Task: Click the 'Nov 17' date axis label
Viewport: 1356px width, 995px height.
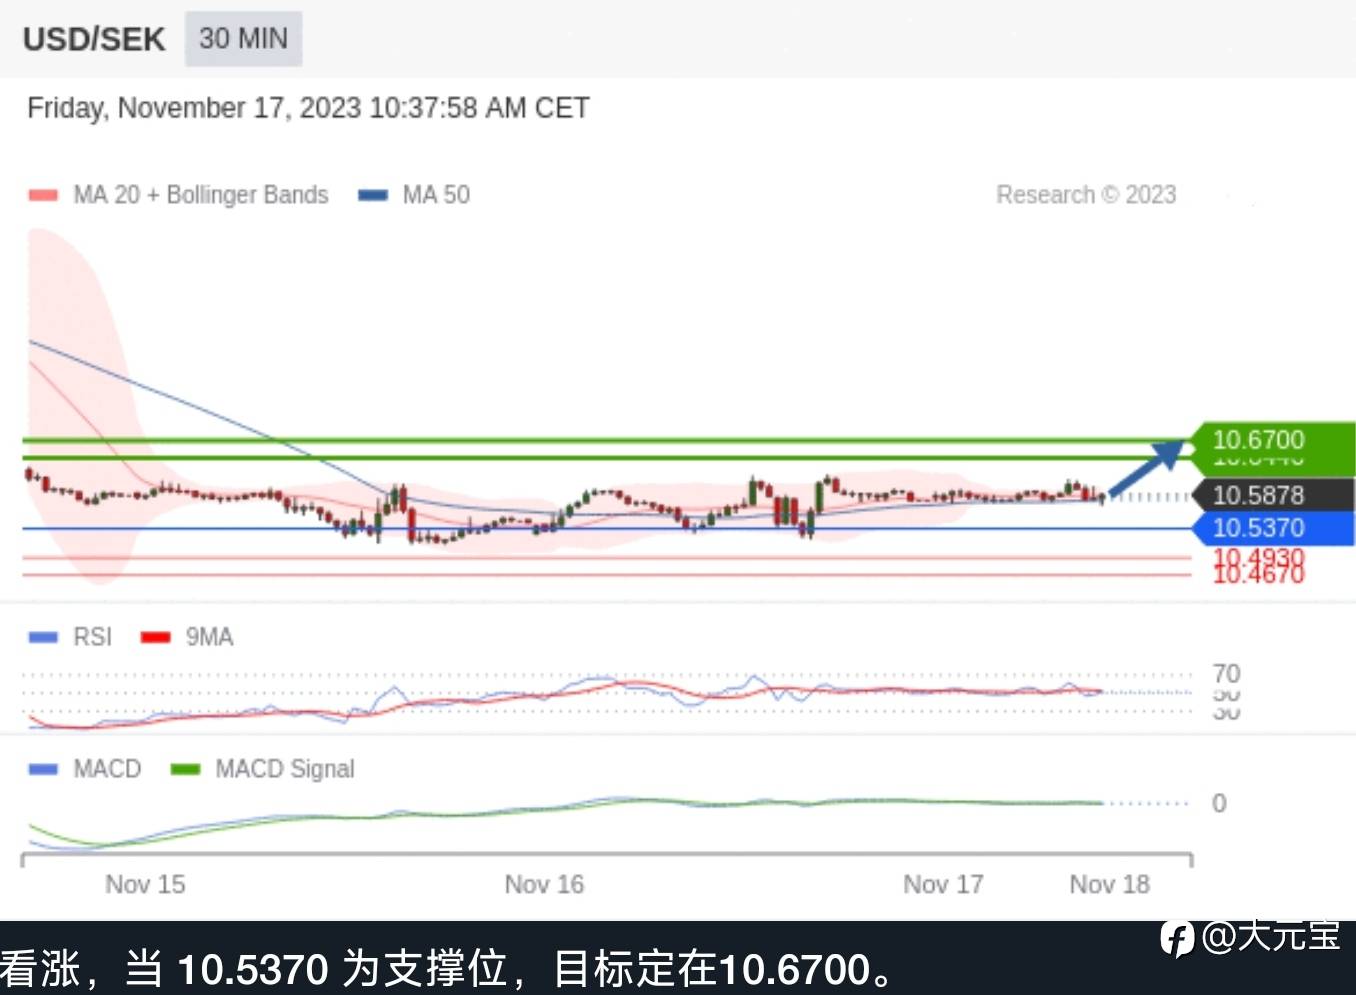Action: 943,884
